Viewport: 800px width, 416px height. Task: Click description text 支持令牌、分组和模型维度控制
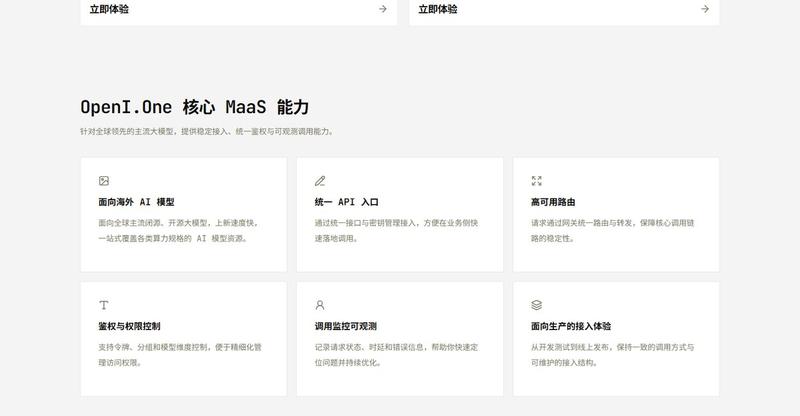click(x=154, y=347)
